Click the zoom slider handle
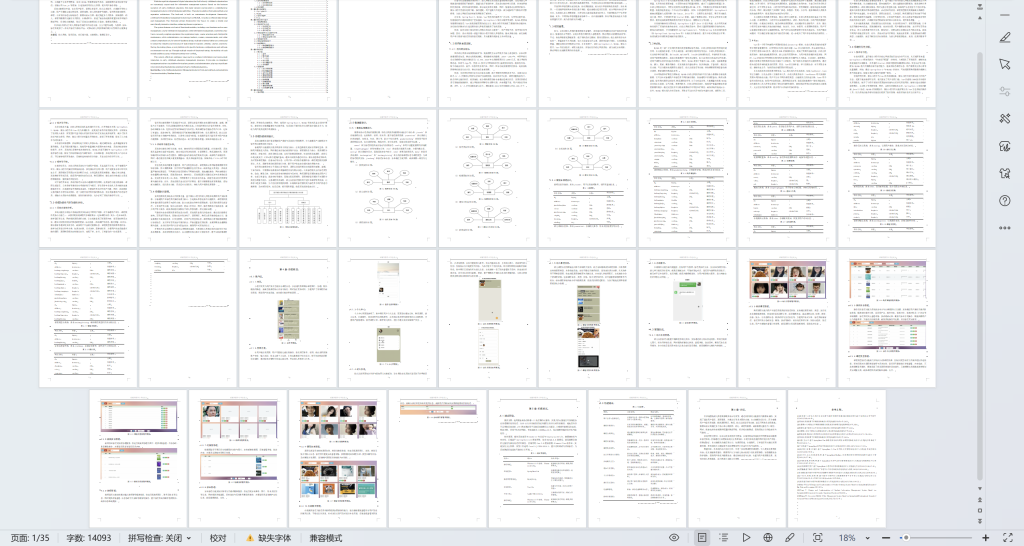The width and height of the screenshot is (1024, 546). 905,538
